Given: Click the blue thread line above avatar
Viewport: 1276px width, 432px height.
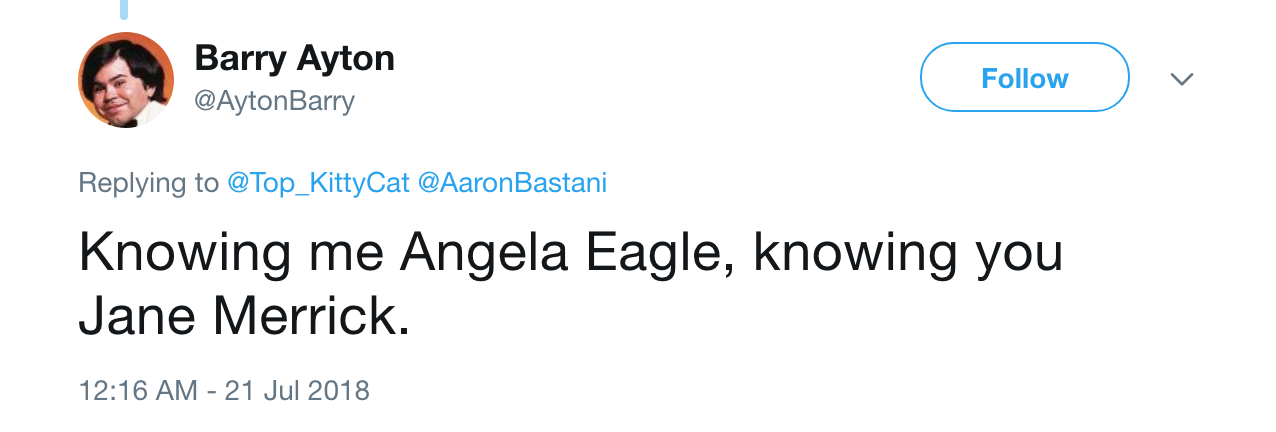Looking at the screenshot, I should (124, 9).
